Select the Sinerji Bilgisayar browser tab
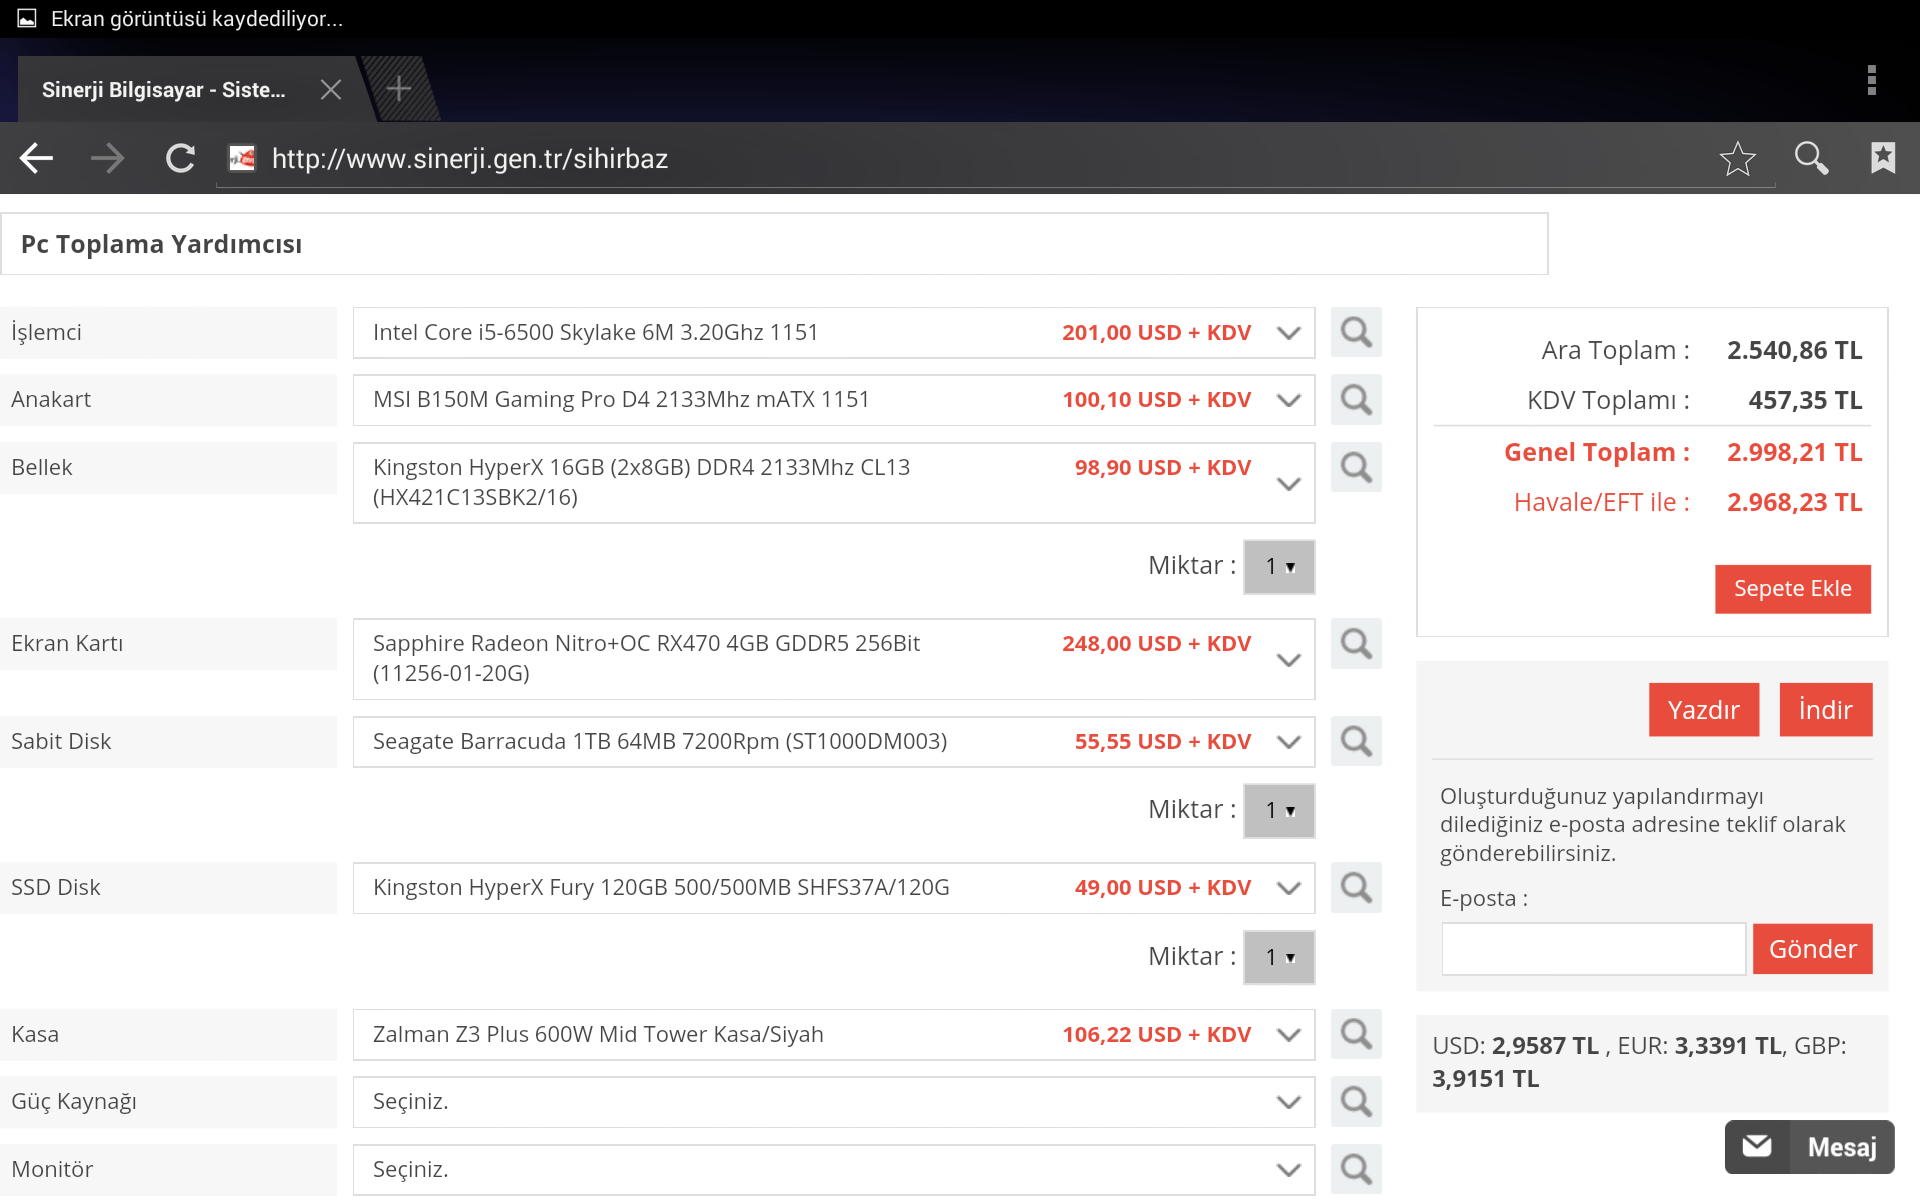1920x1200 pixels. pos(165,90)
